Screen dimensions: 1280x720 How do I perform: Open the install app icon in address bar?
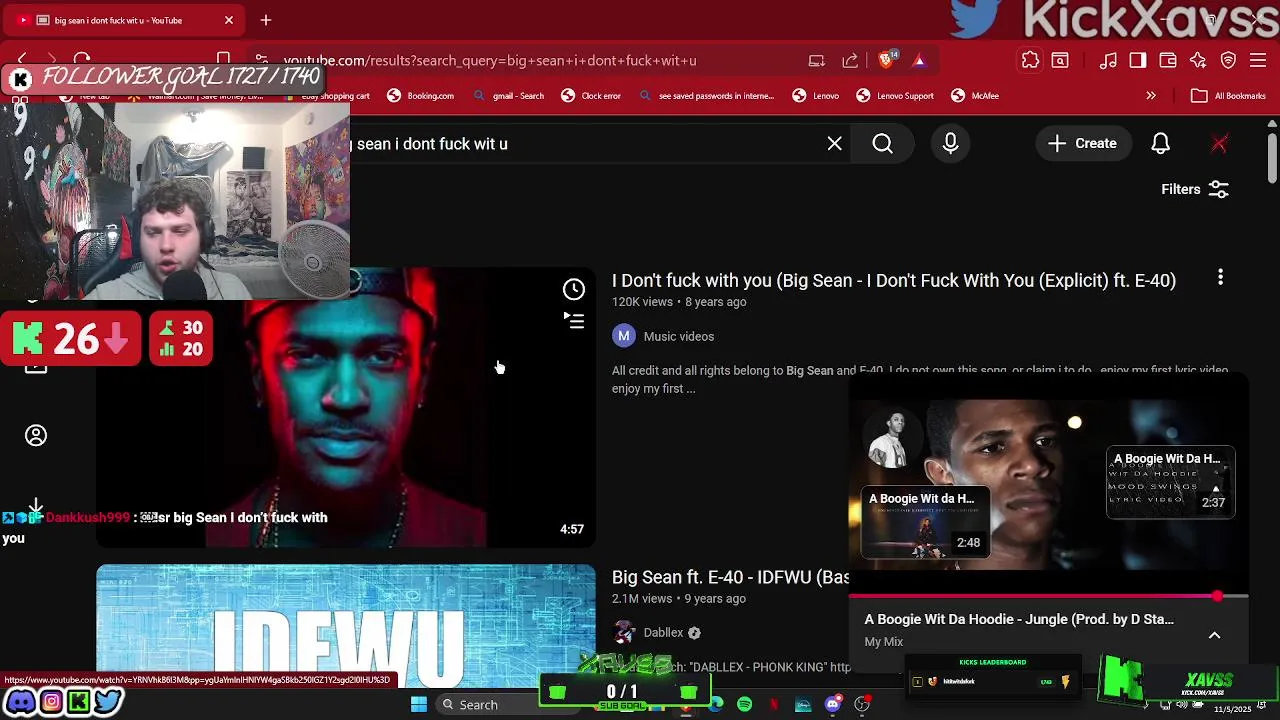tap(817, 60)
